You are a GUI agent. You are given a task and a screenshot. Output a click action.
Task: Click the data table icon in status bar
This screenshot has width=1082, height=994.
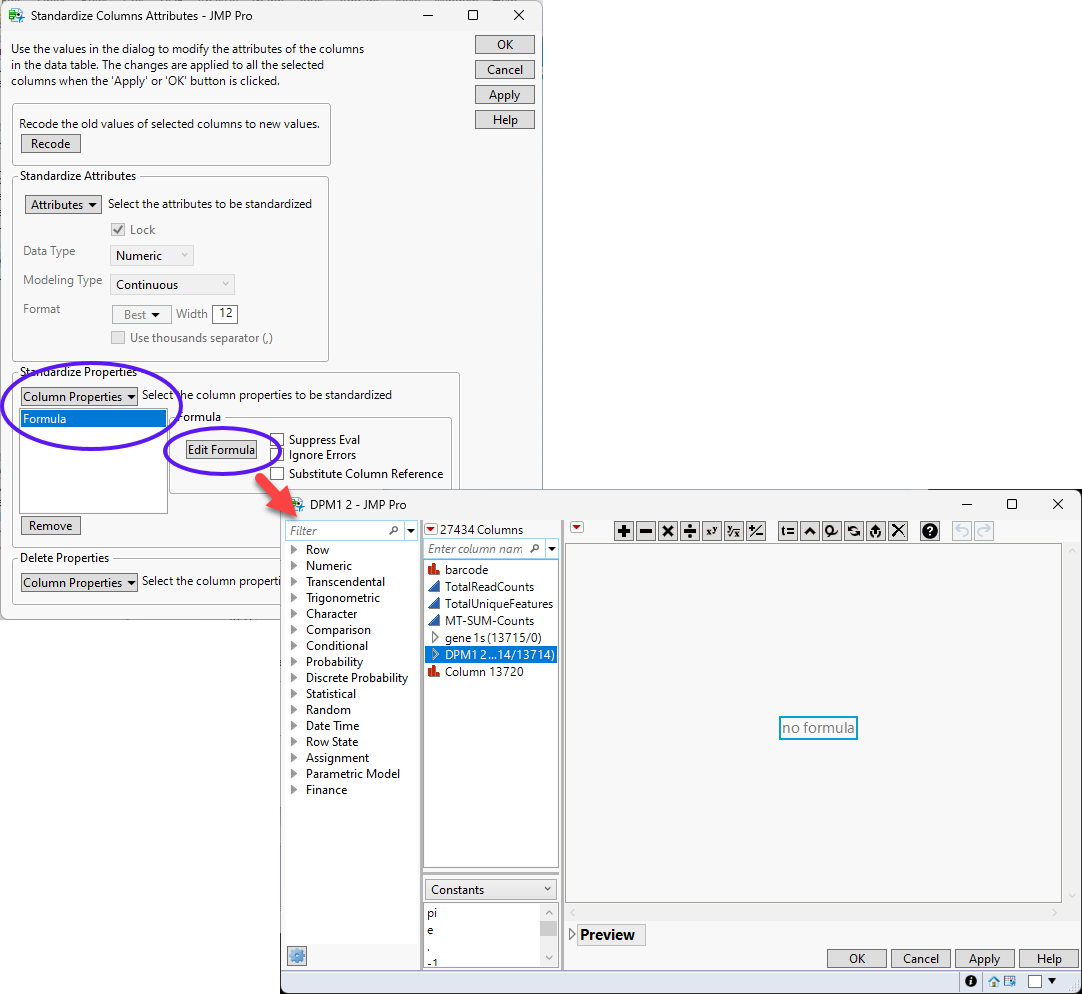(1010, 981)
